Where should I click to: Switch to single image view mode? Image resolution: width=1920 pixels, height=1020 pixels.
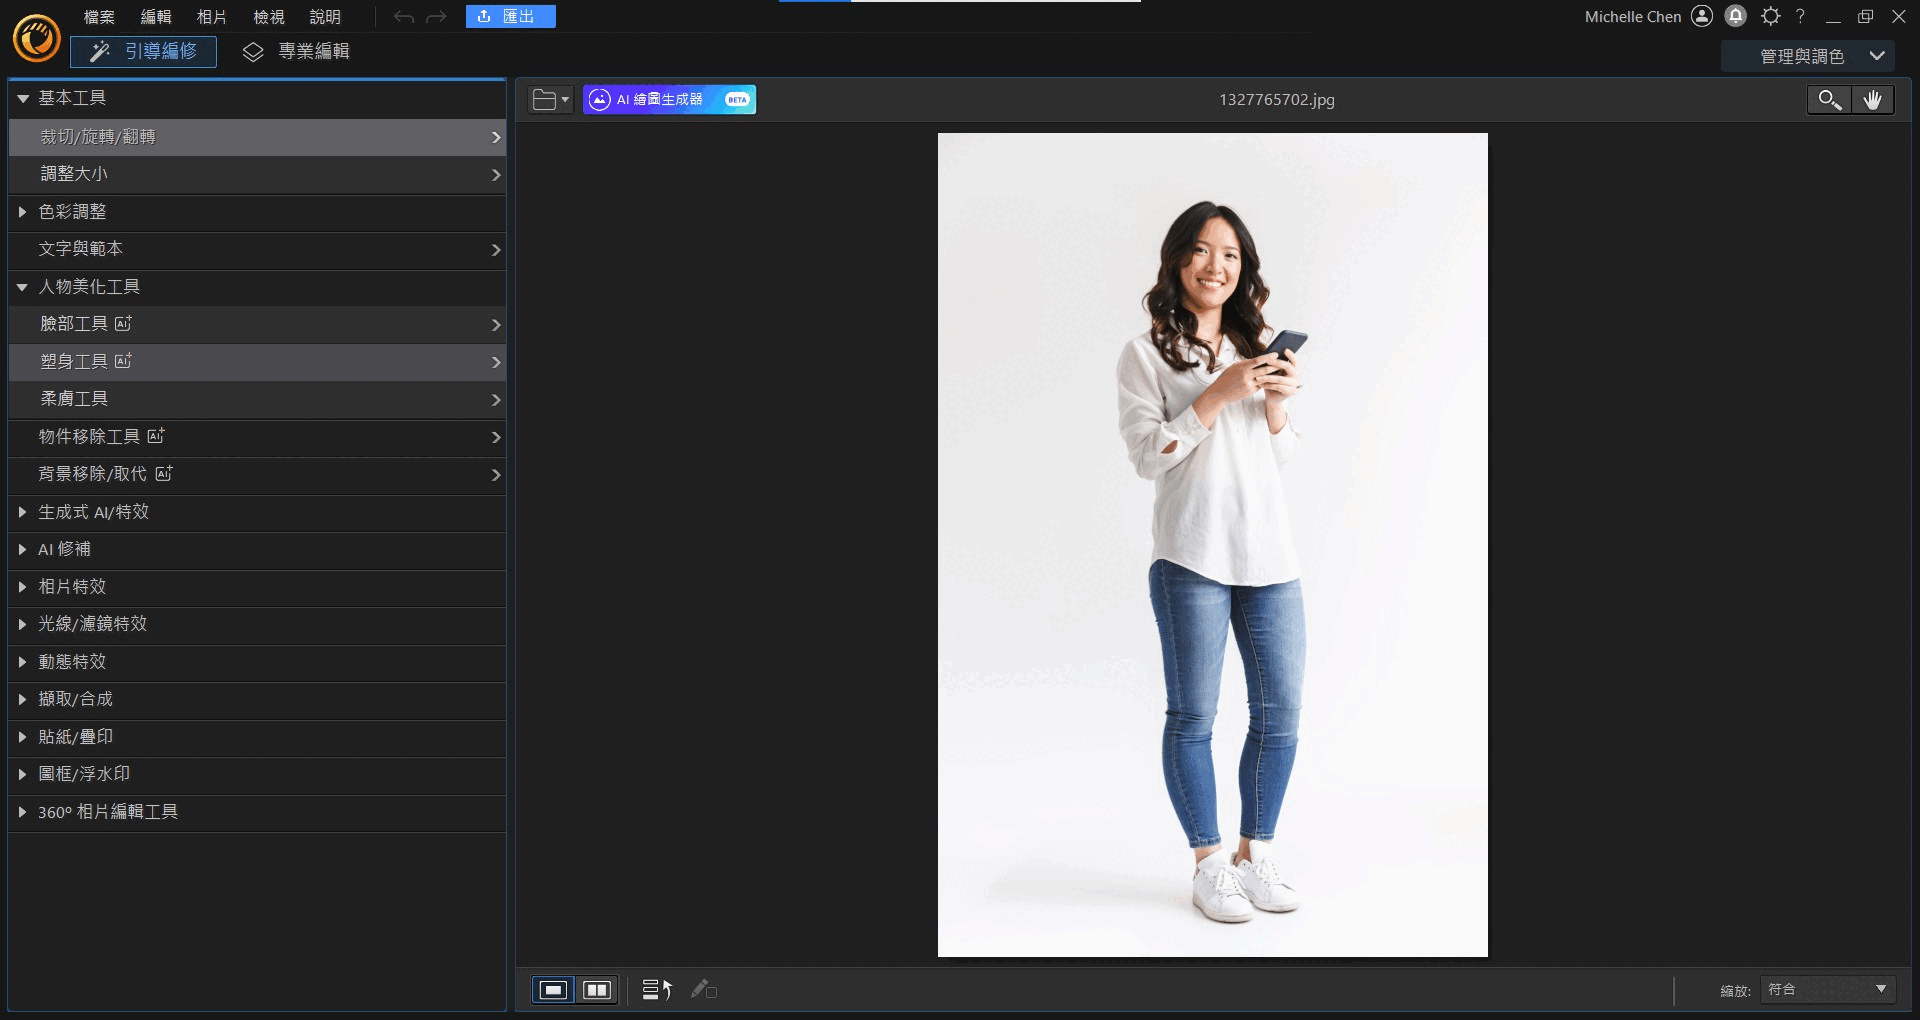[553, 990]
